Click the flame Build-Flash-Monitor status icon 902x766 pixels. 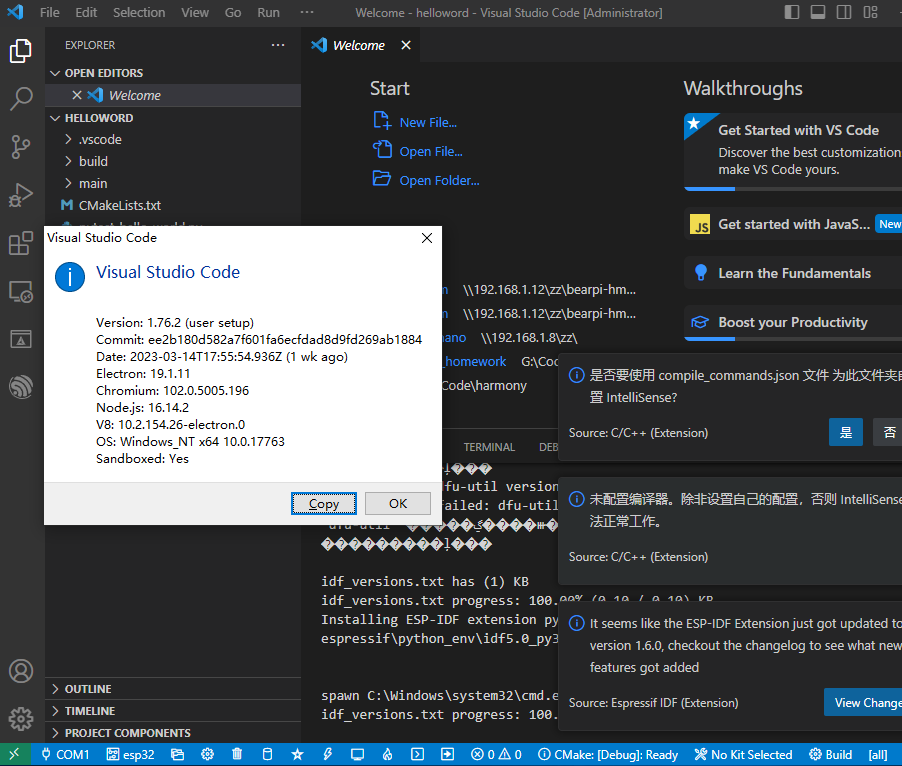click(387, 754)
